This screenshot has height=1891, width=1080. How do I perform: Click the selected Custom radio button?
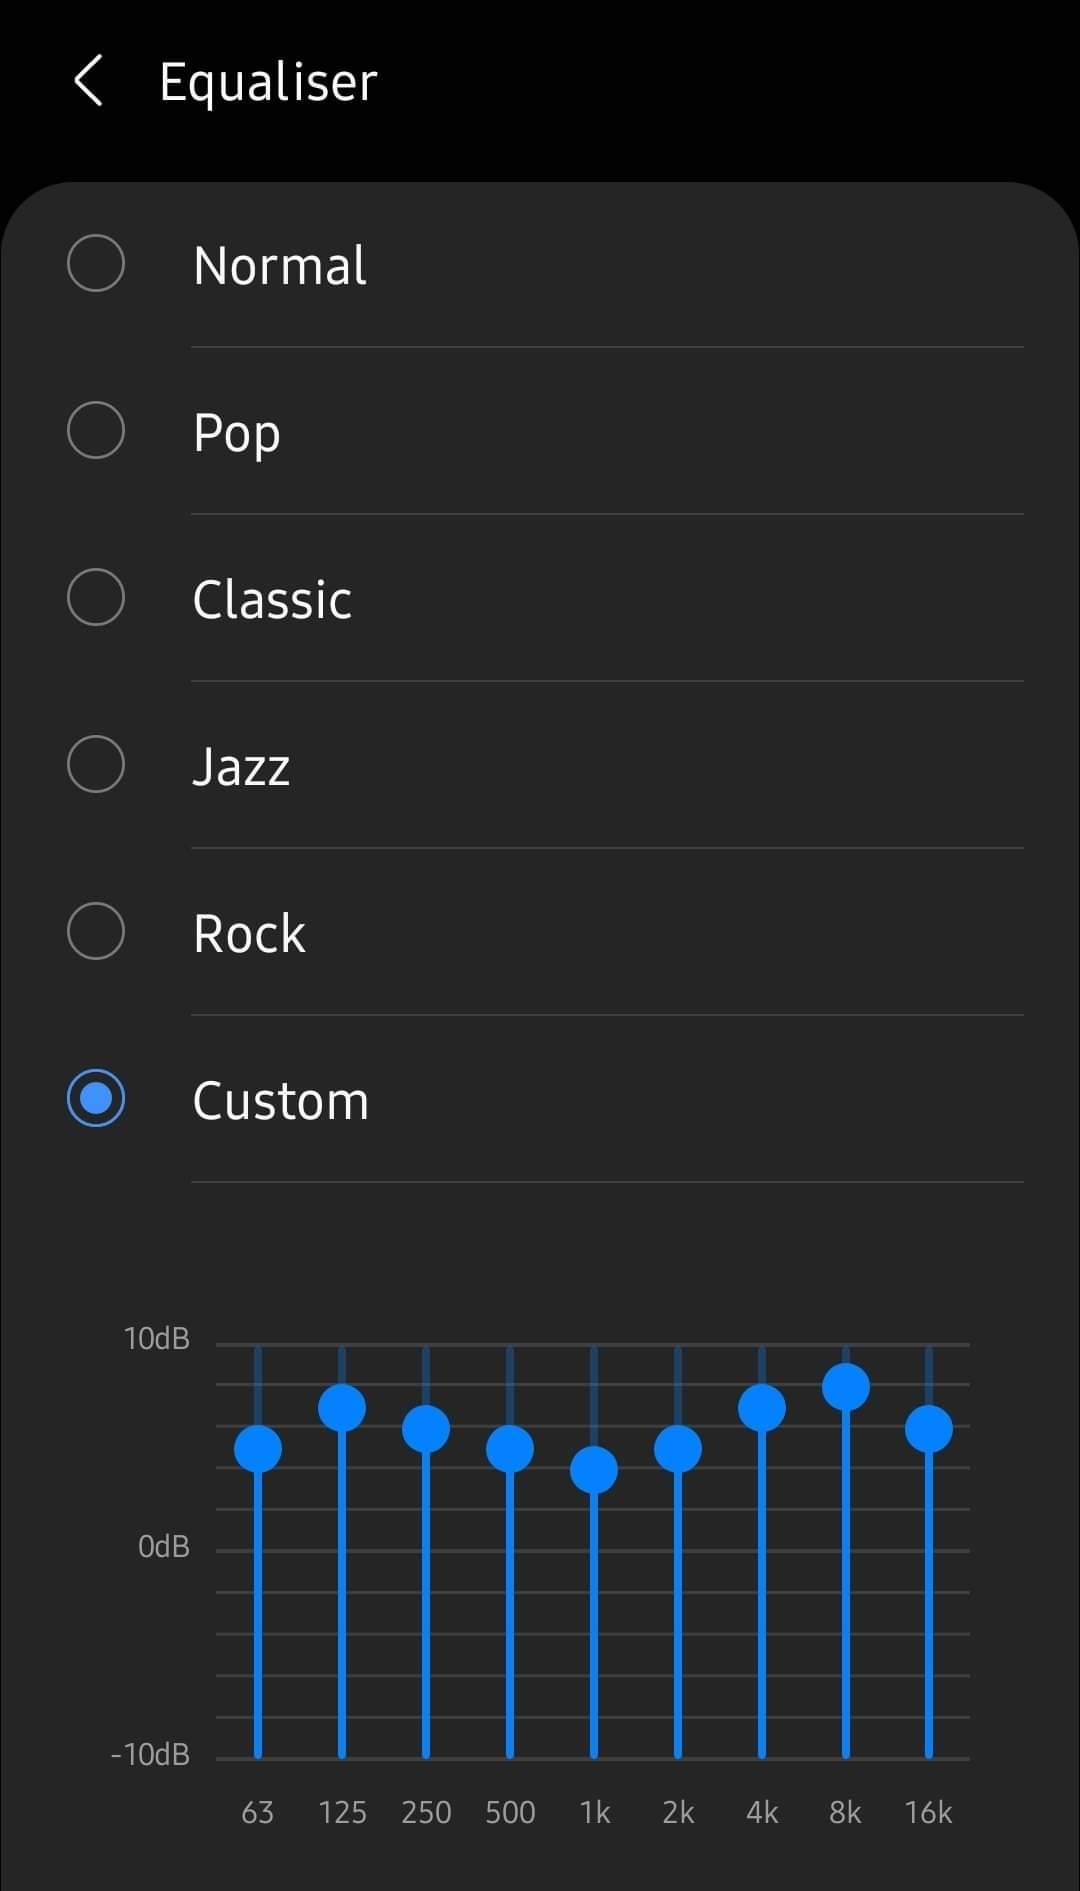point(96,1098)
